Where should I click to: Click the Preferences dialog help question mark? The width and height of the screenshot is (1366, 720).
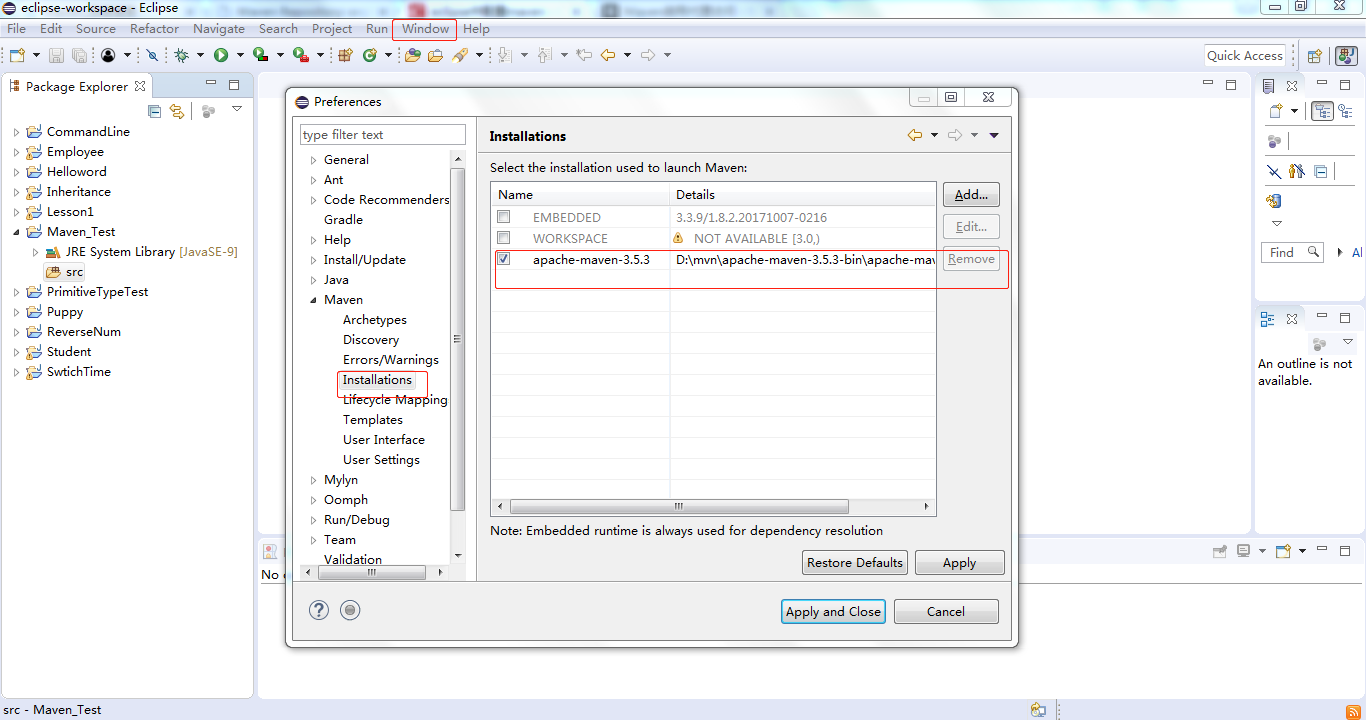pyautogui.click(x=319, y=610)
